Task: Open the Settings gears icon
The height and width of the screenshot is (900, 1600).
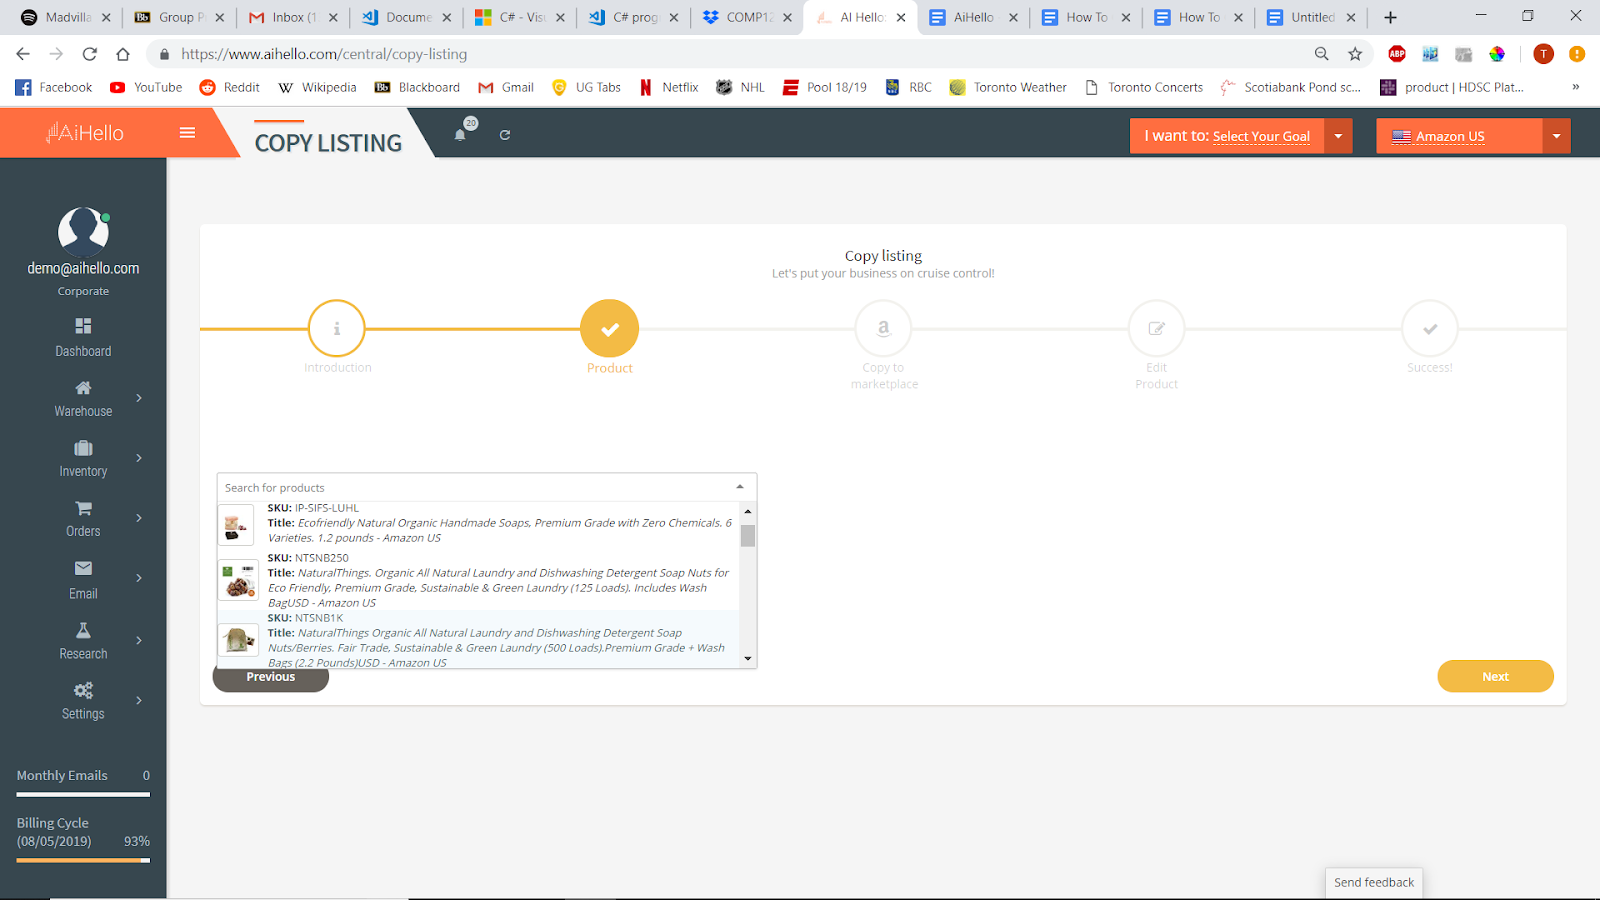Action: (83, 690)
